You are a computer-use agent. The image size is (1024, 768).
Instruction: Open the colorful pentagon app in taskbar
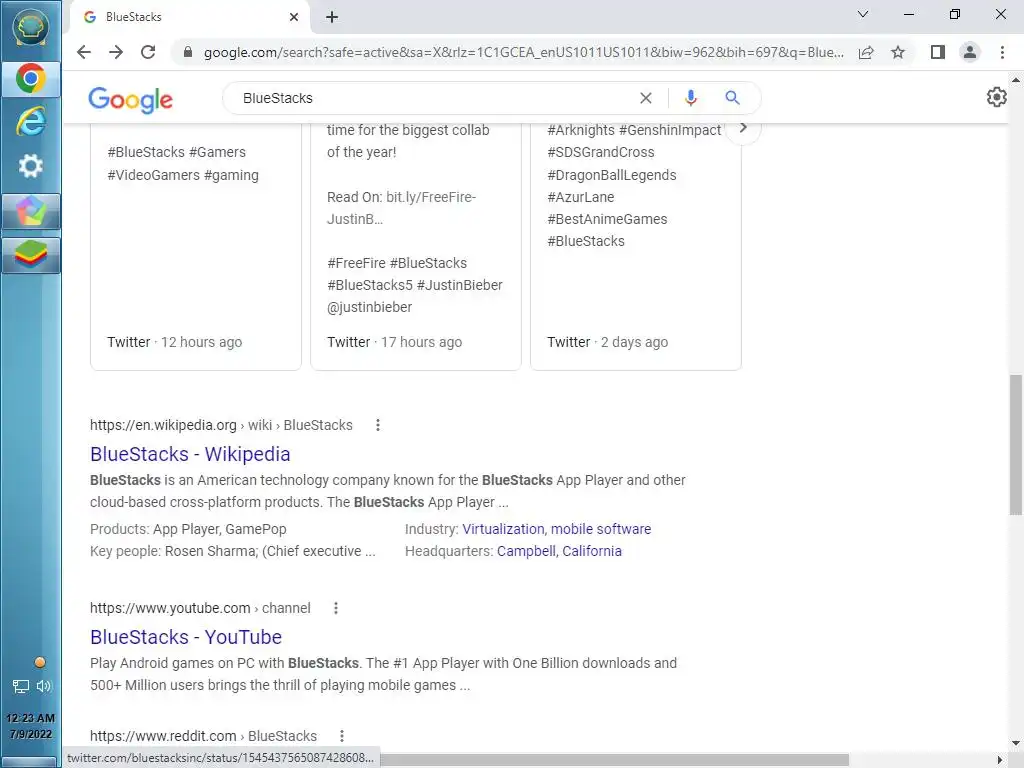[x=31, y=211]
